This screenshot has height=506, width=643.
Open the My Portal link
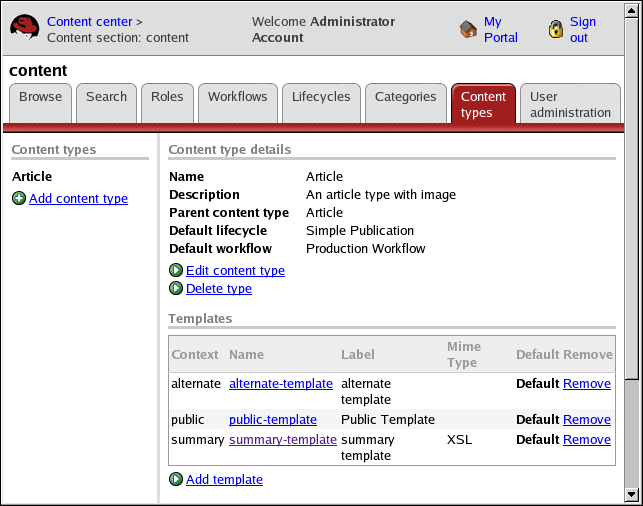(501, 29)
